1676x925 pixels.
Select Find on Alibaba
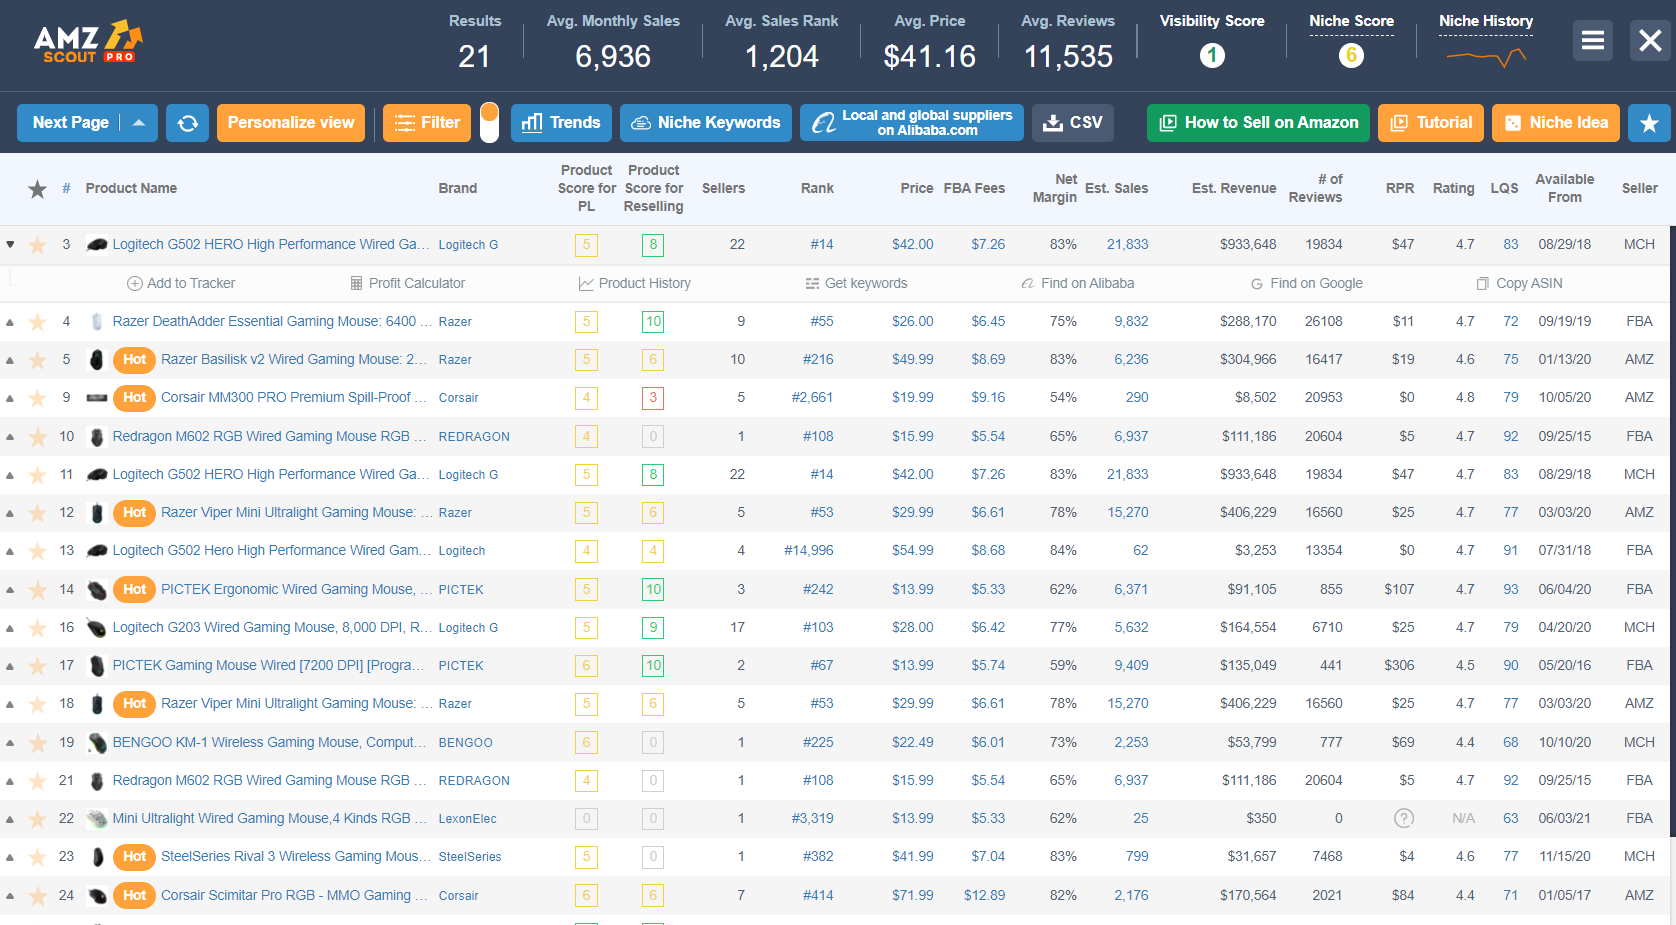[1077, 284]
